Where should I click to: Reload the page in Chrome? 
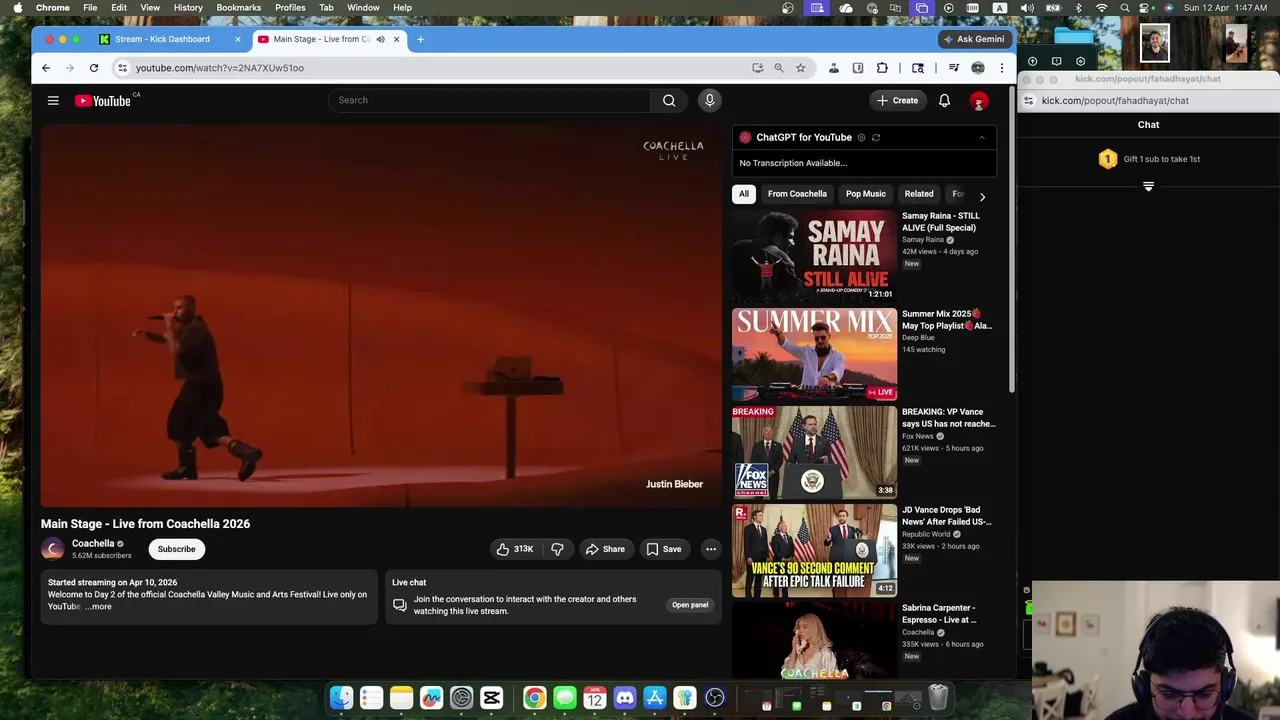point(94,68)
